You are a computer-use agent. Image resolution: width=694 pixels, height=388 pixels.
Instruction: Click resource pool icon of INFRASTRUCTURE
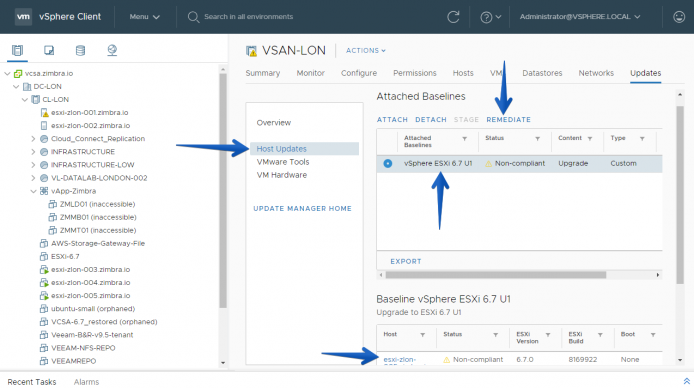click(x=44, y=152)
